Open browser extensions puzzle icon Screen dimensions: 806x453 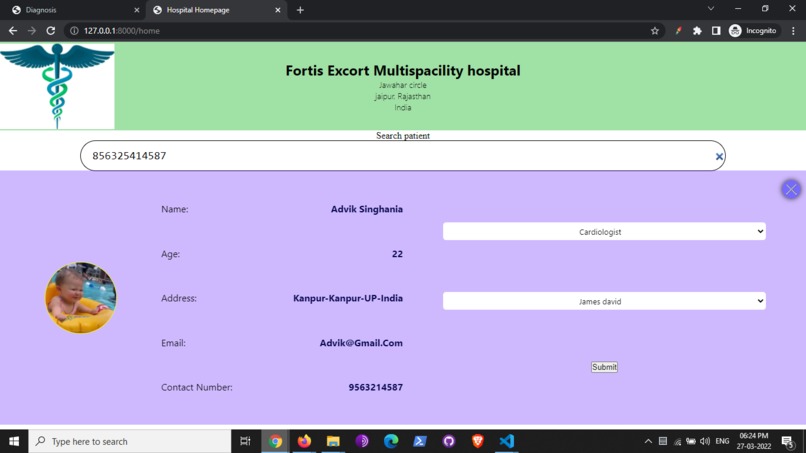pyautogui.click(x=697, y=31)
